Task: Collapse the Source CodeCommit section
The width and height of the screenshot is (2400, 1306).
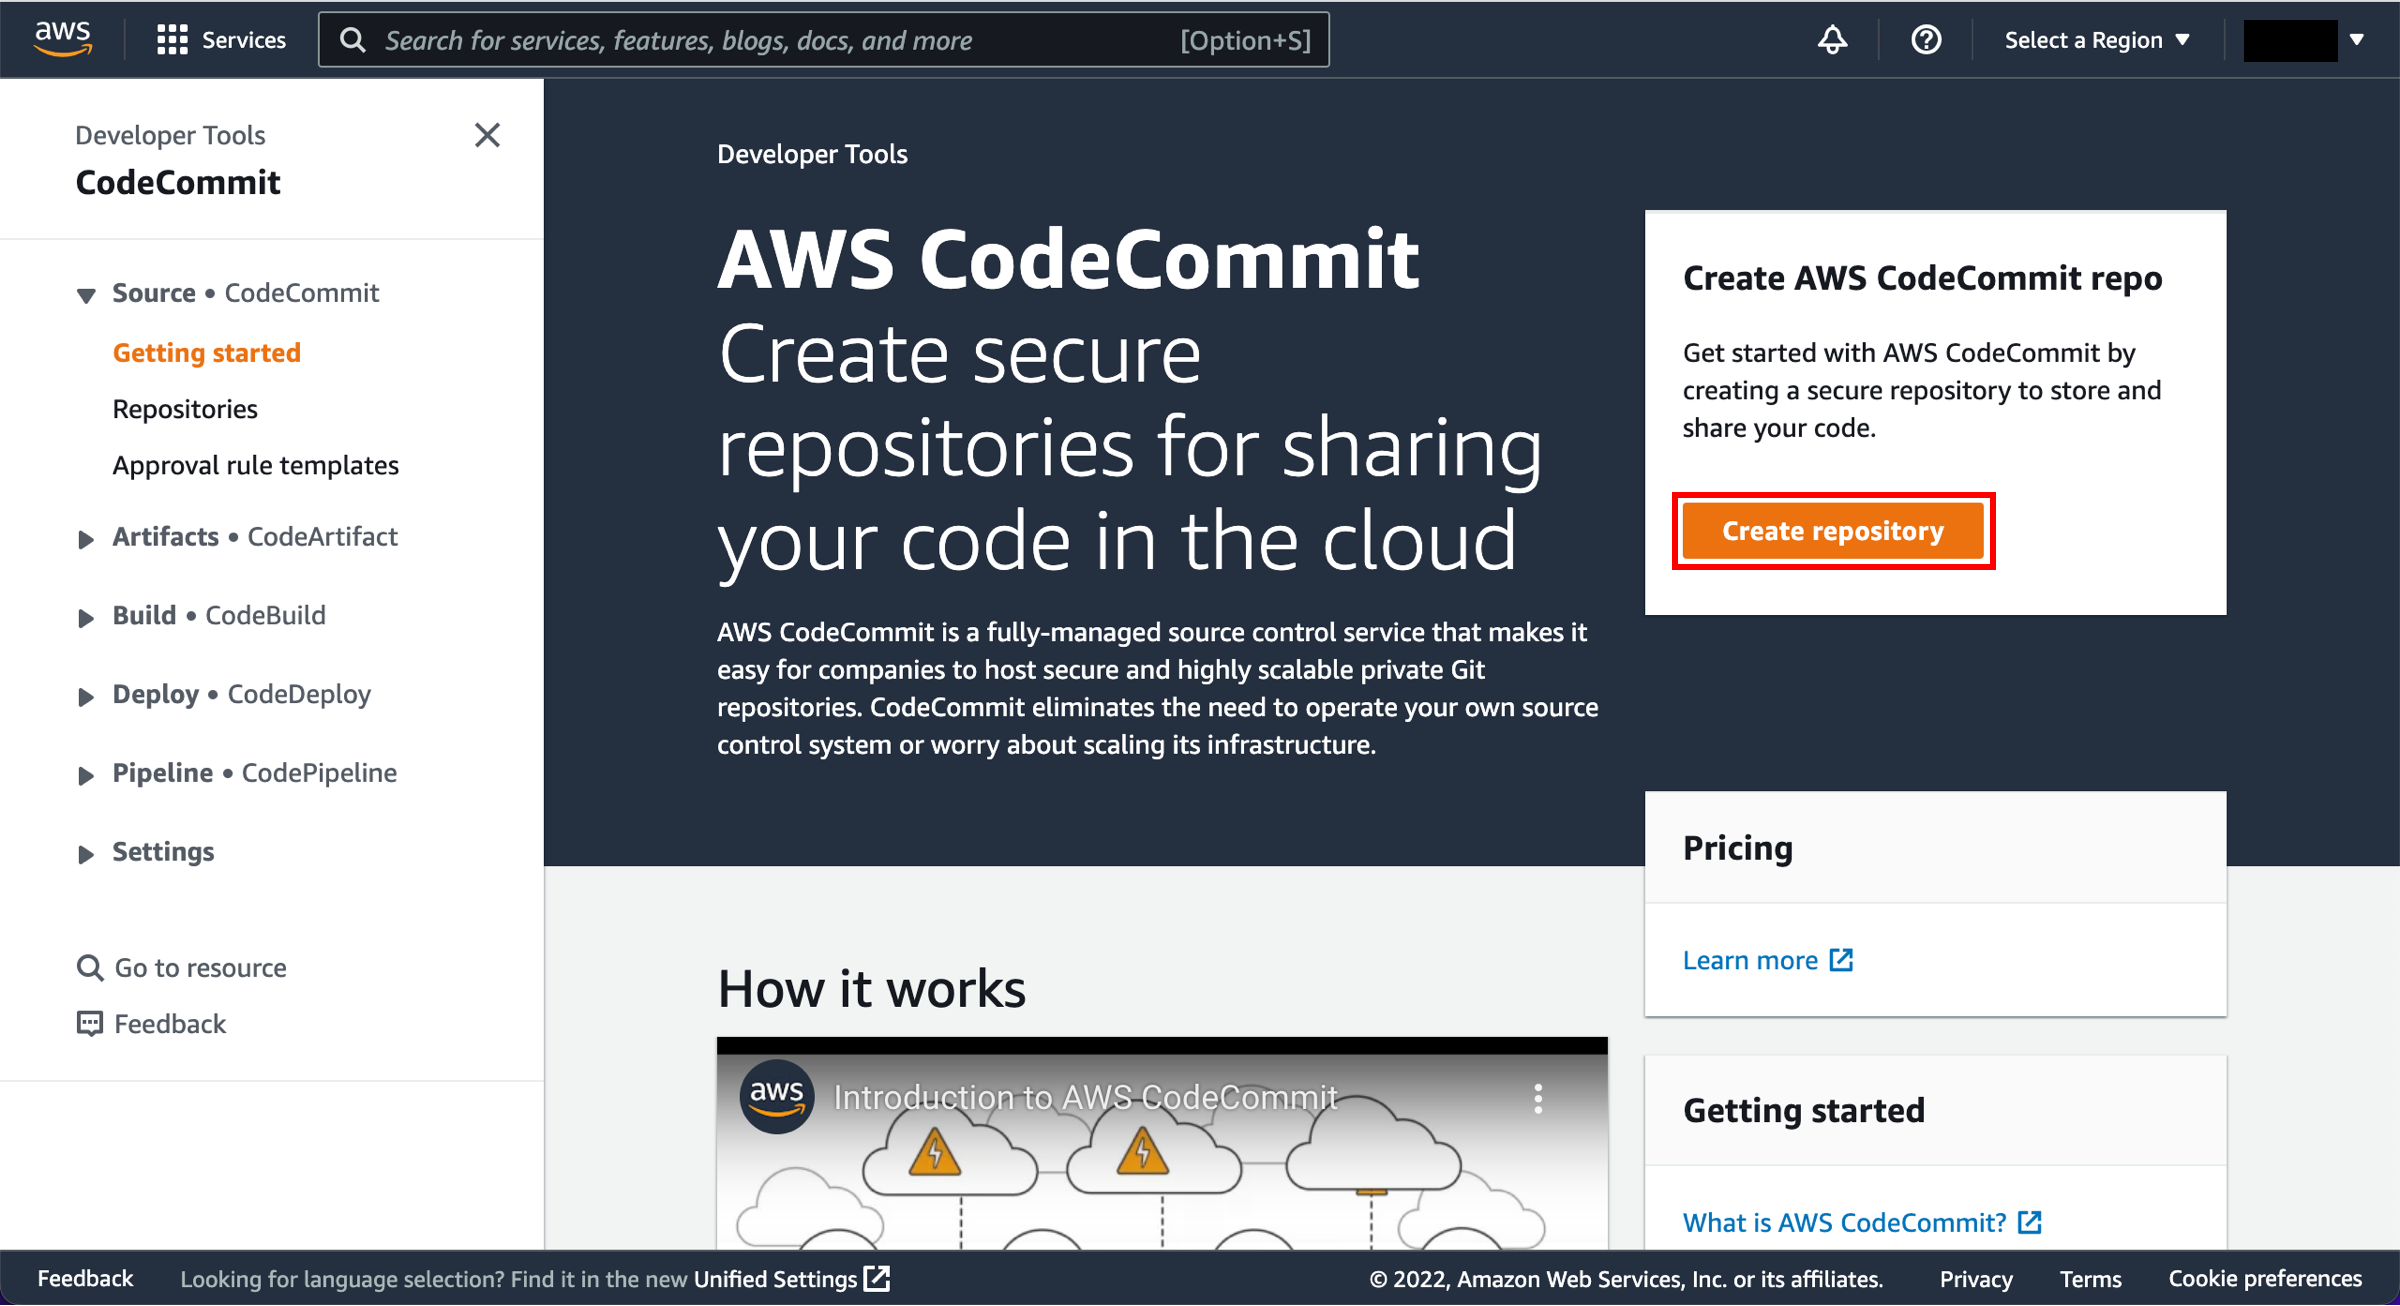Action: (x=86, y=295)
